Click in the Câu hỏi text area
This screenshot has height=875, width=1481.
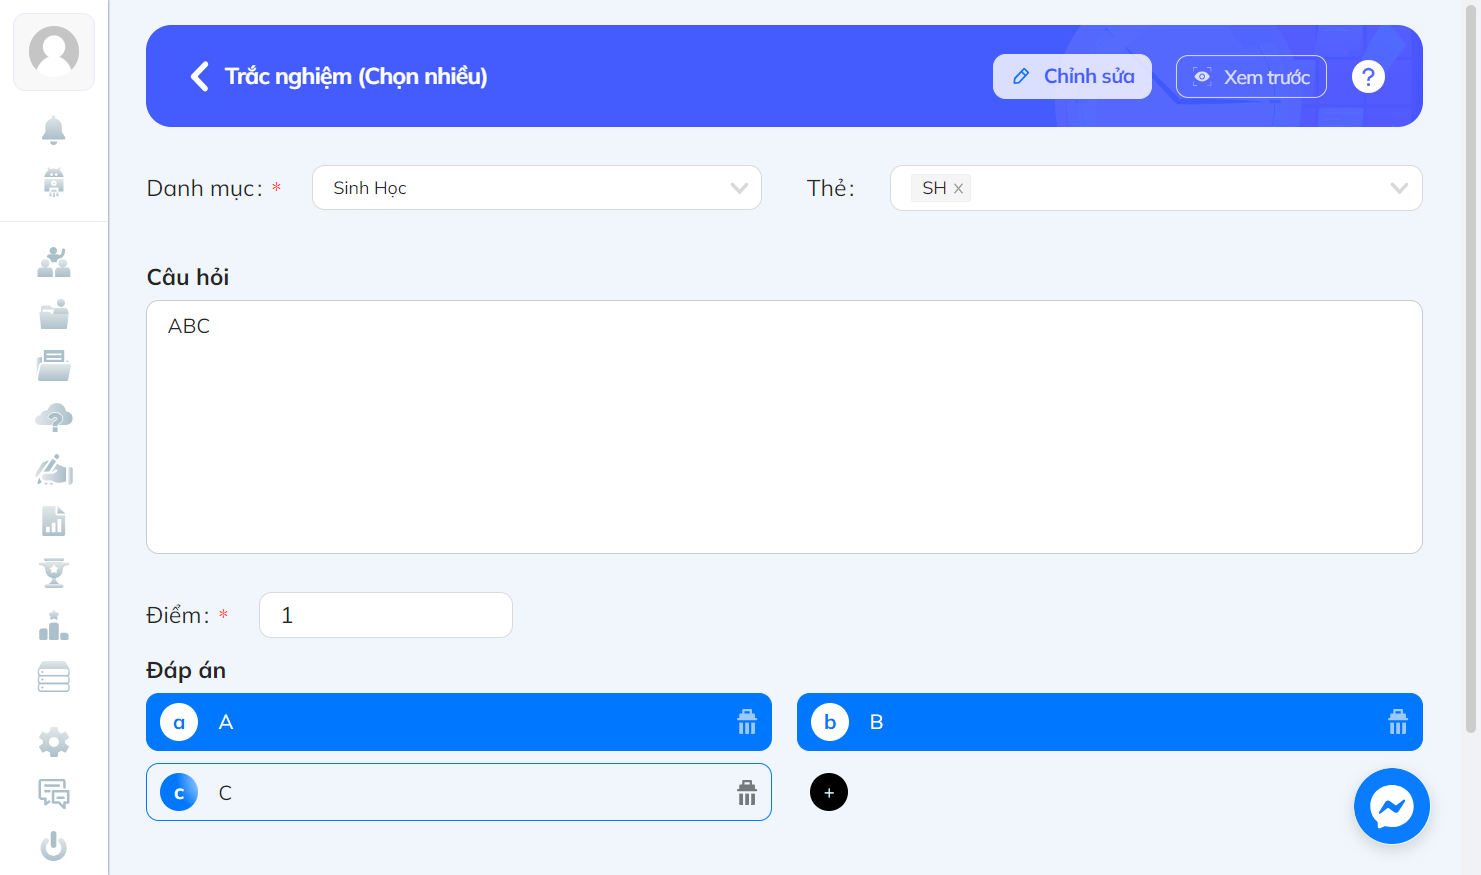[784, 427]
